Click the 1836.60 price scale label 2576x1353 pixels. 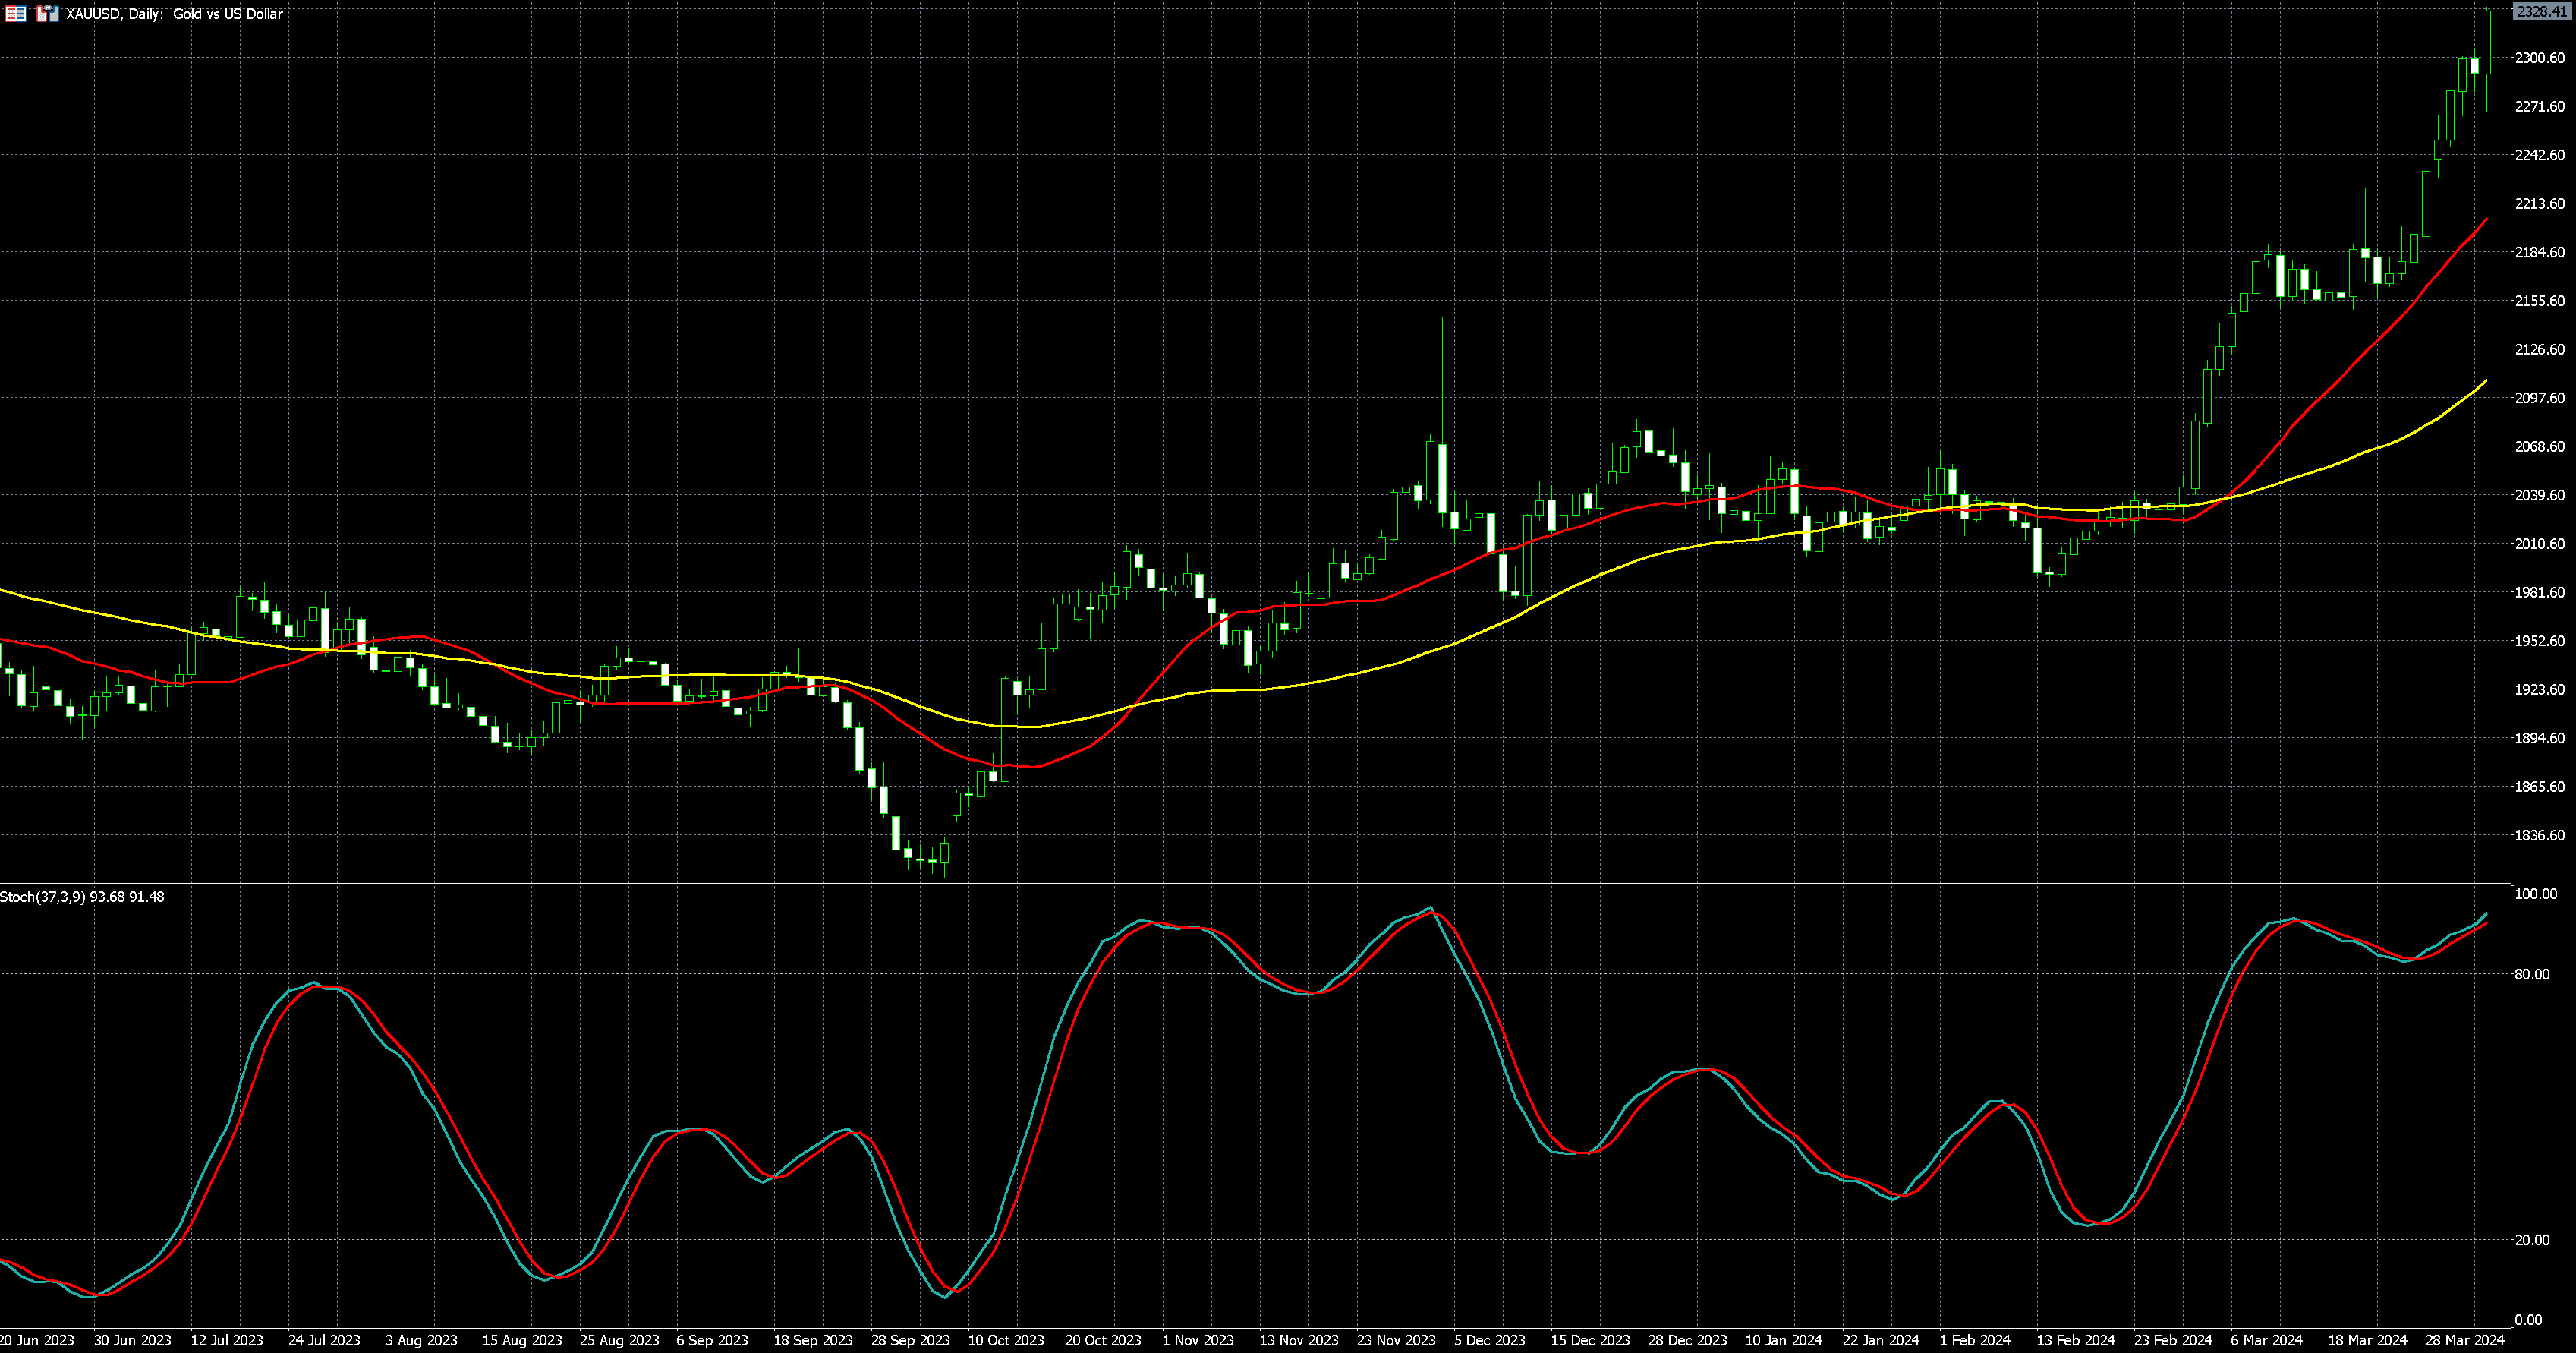pyautogui.click(x=2539, y=836)
